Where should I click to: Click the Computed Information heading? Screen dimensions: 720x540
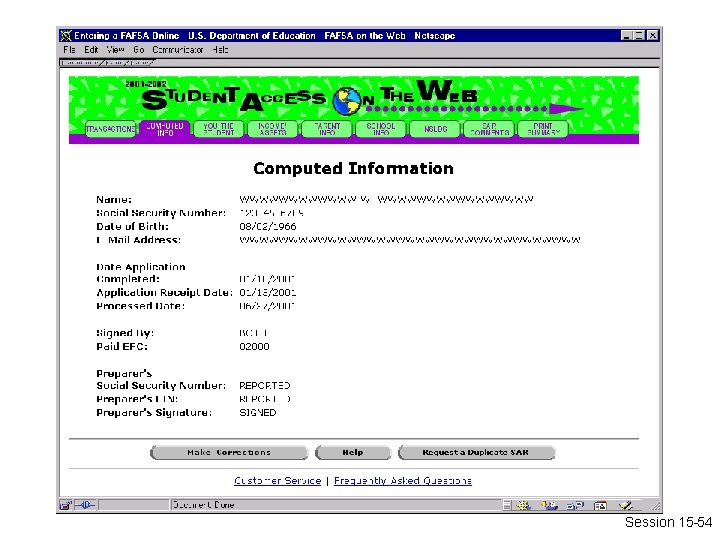pos(353,169)
